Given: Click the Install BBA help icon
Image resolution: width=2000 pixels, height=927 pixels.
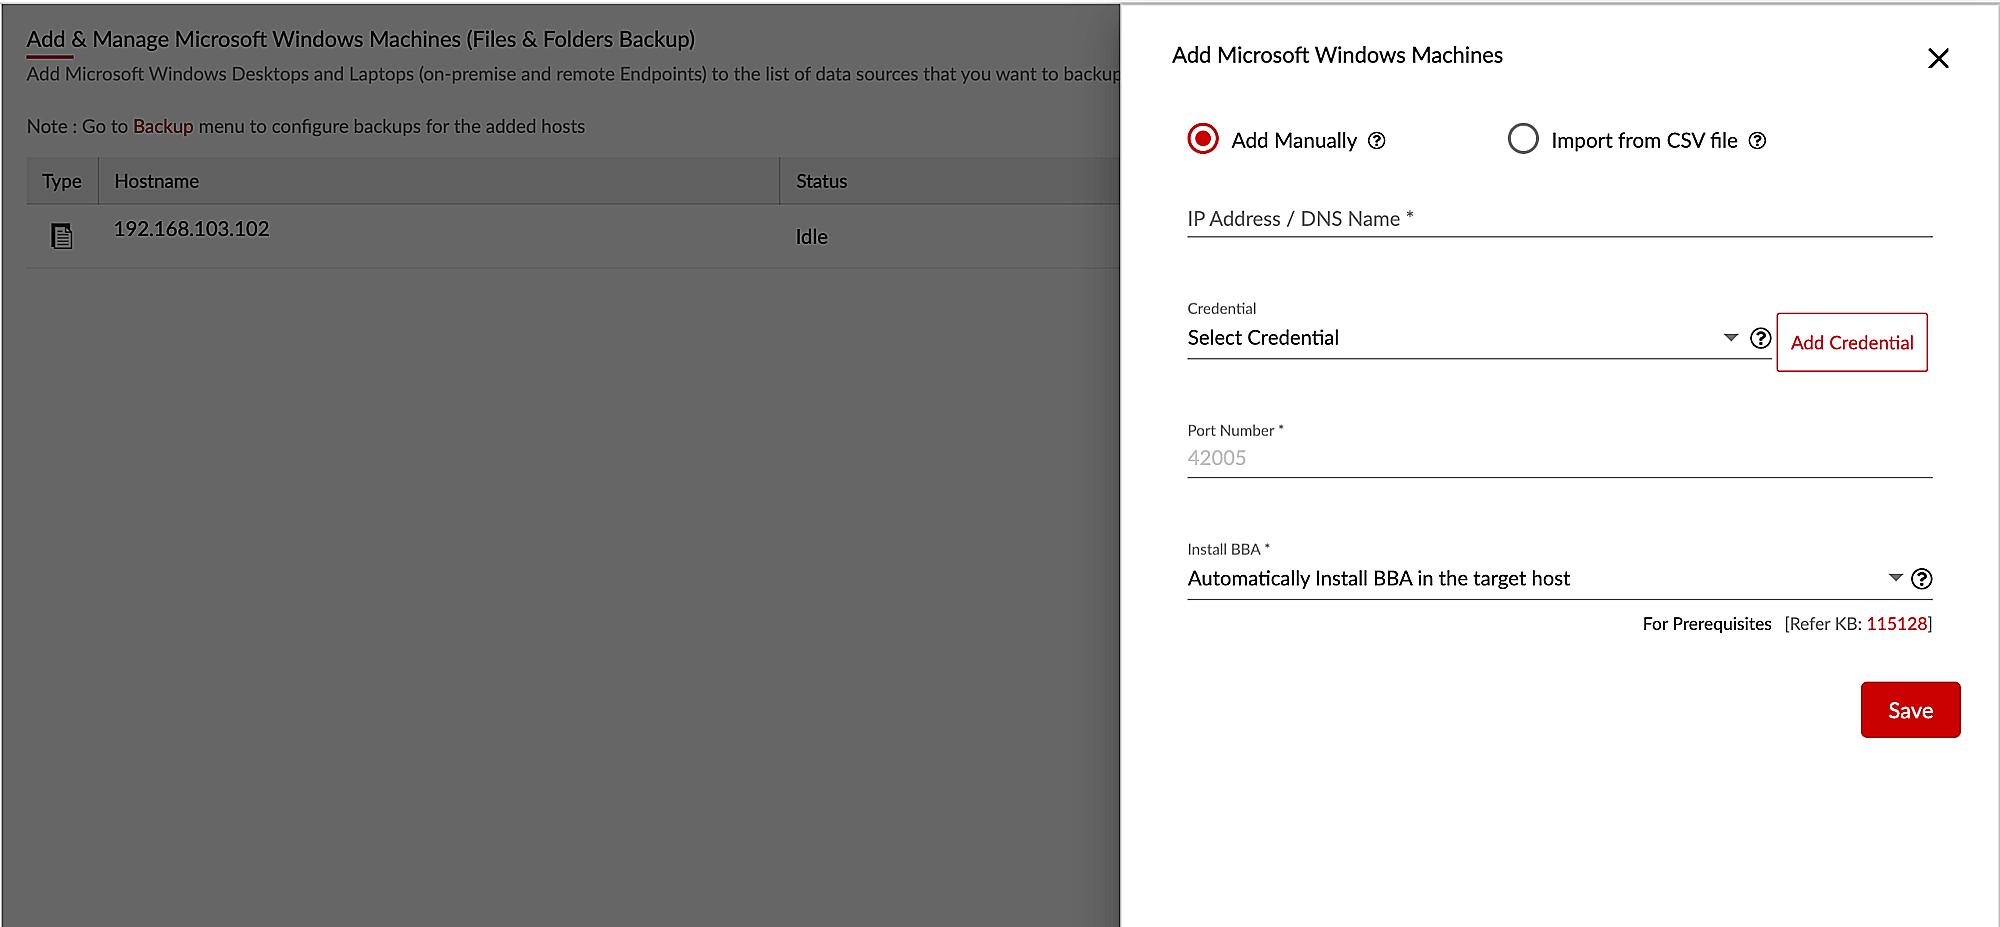Looking at the screenshot, I should pos(1921,579).
